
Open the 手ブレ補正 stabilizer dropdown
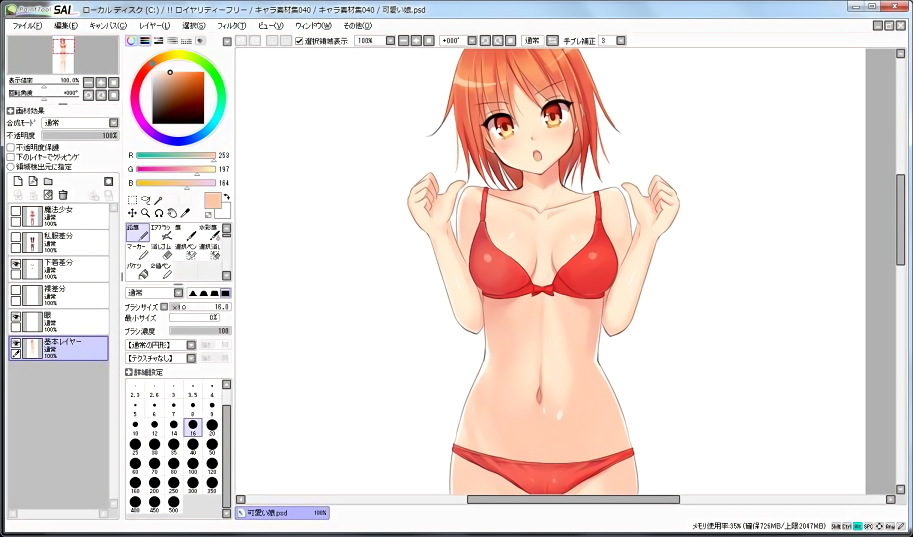click(621, 41)
